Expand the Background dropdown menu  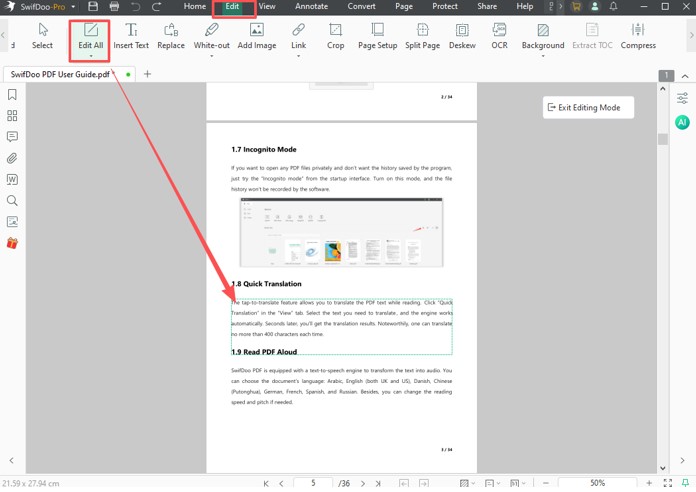(543, 56)
